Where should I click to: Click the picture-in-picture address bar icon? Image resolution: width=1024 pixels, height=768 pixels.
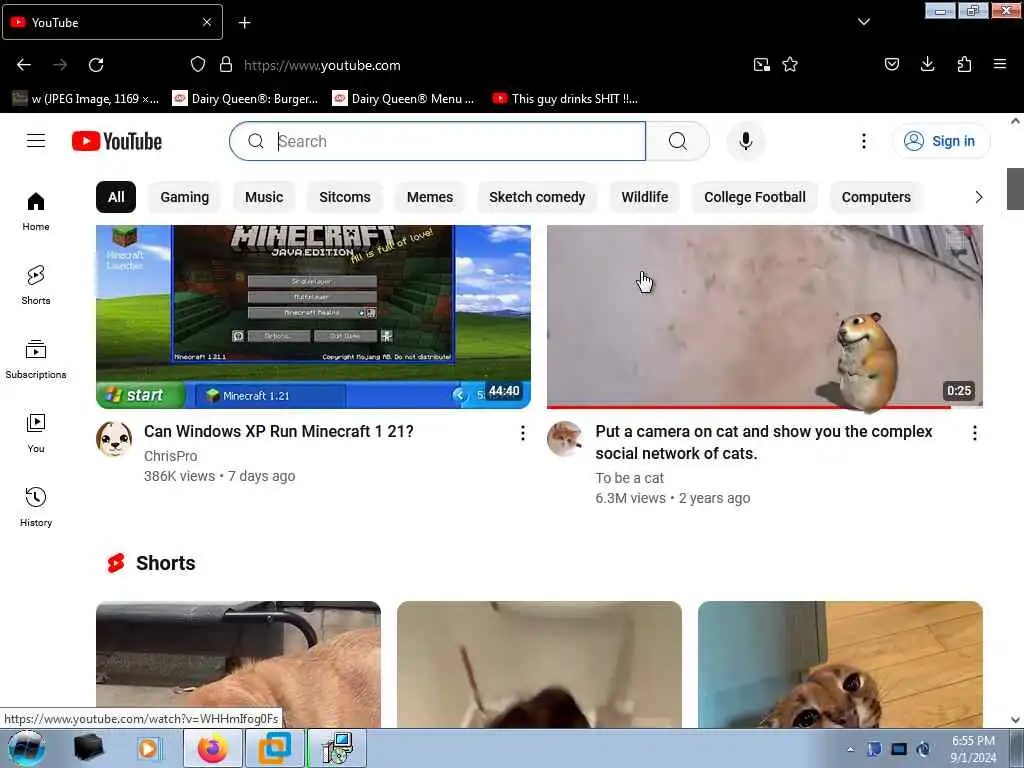pos(761,65)
